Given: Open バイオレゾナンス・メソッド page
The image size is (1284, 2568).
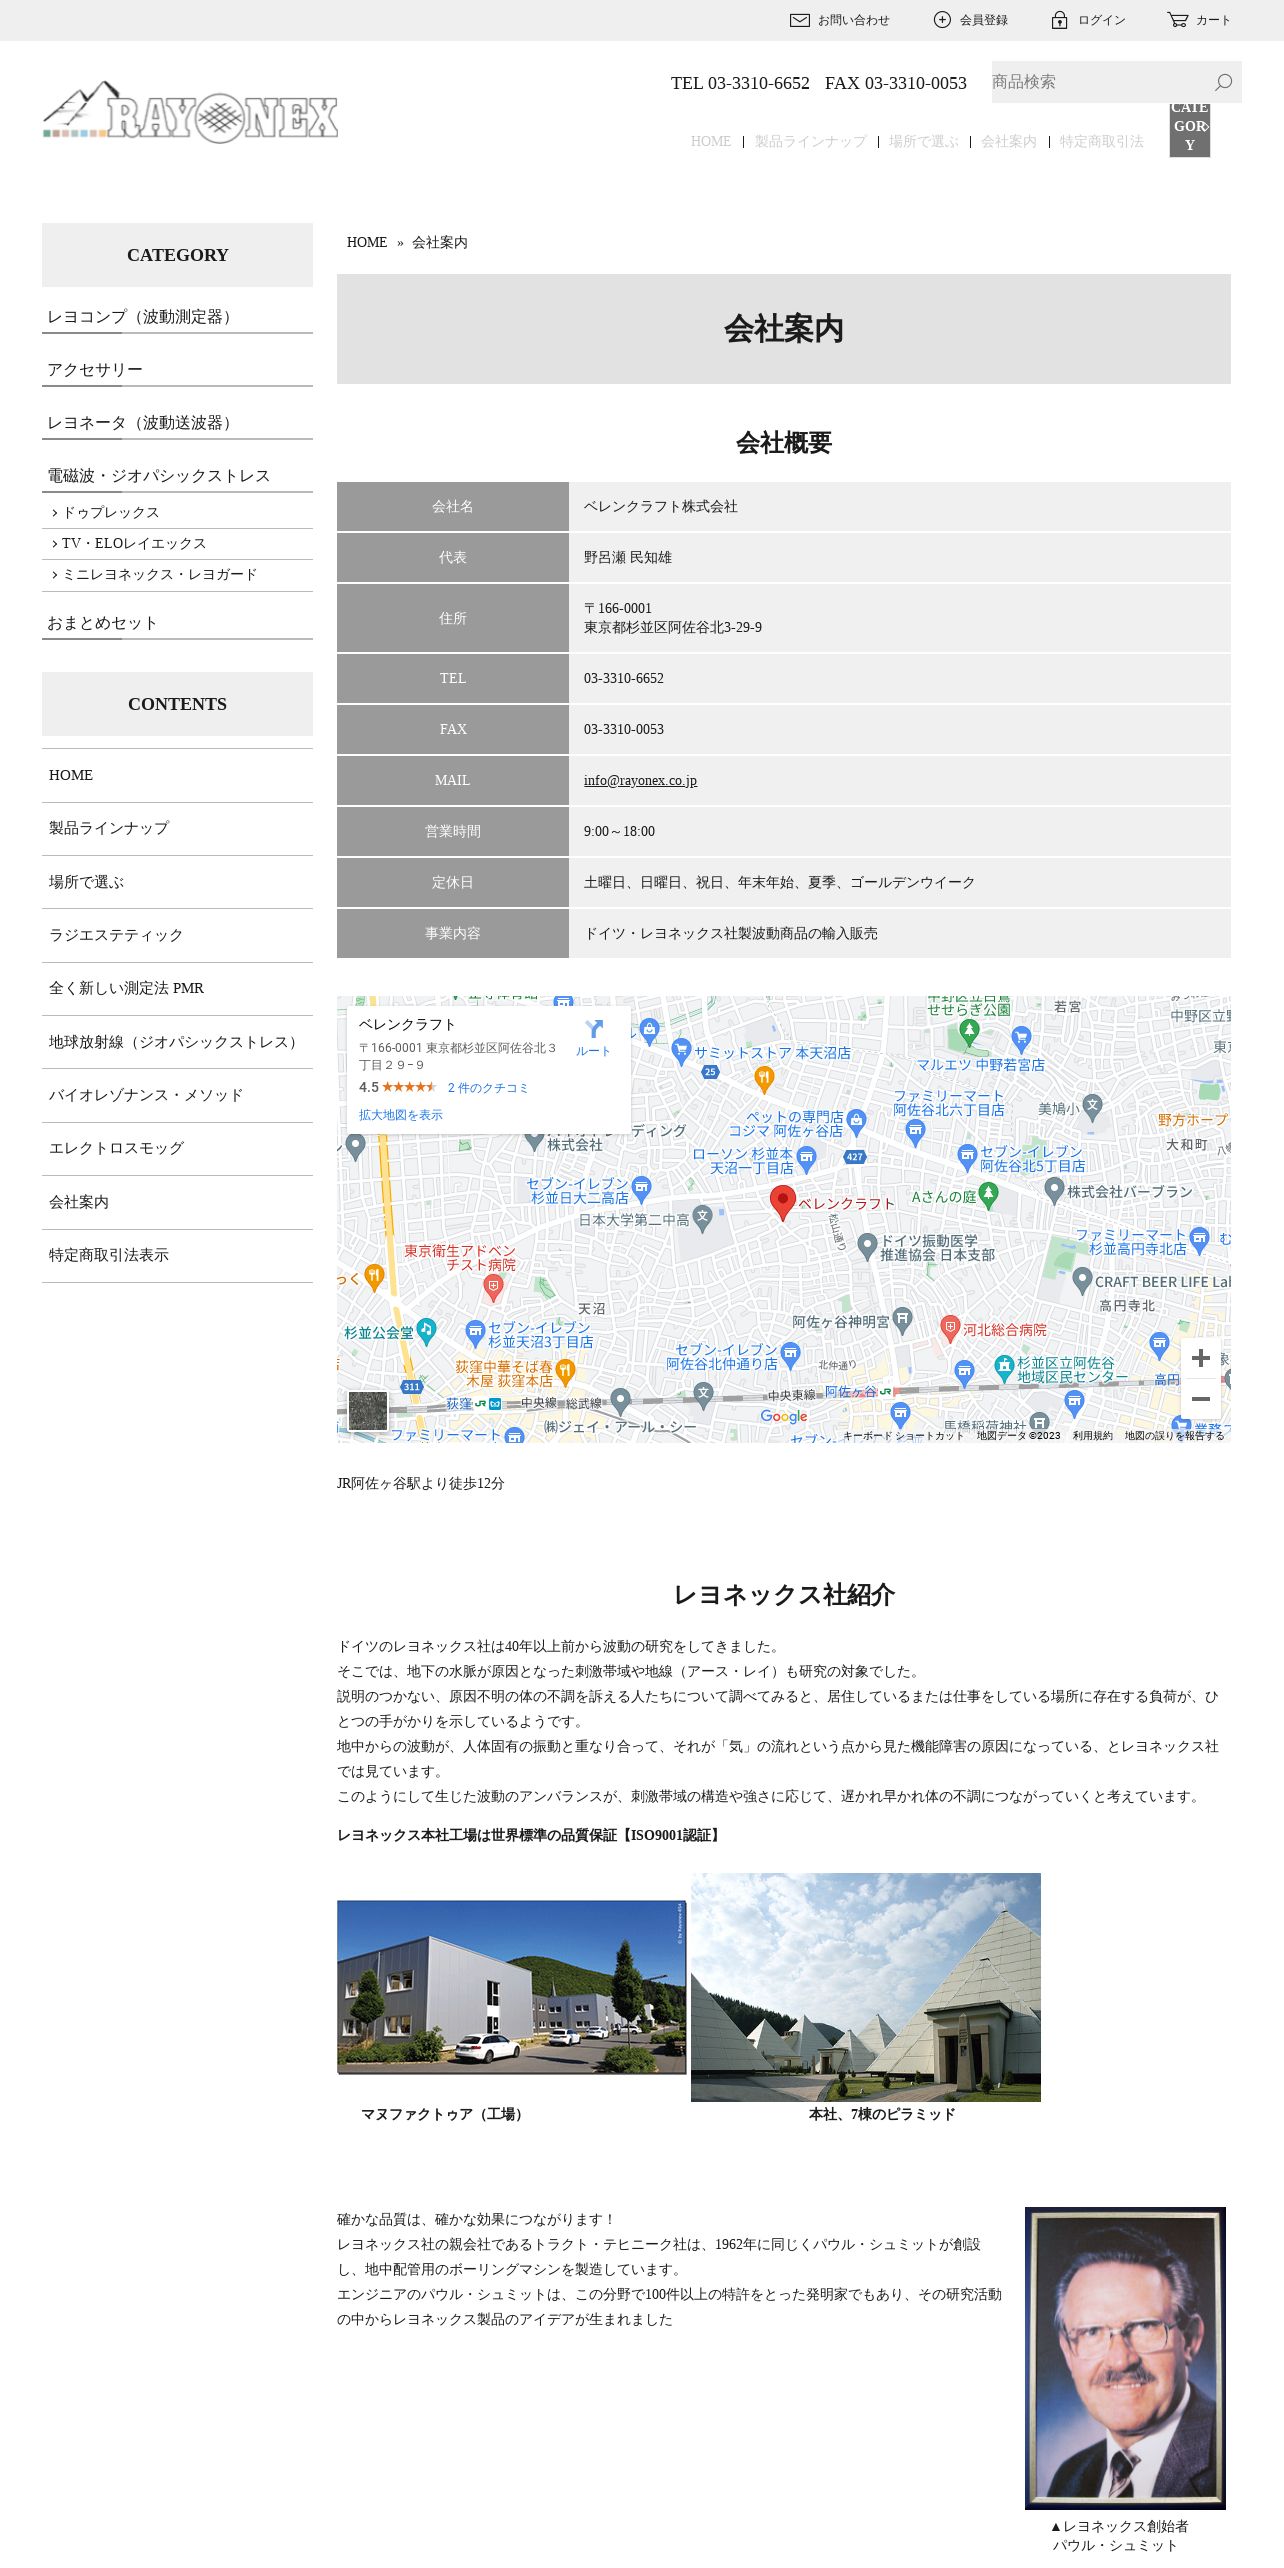Looking at the screenshot, I should point(177,1095).
